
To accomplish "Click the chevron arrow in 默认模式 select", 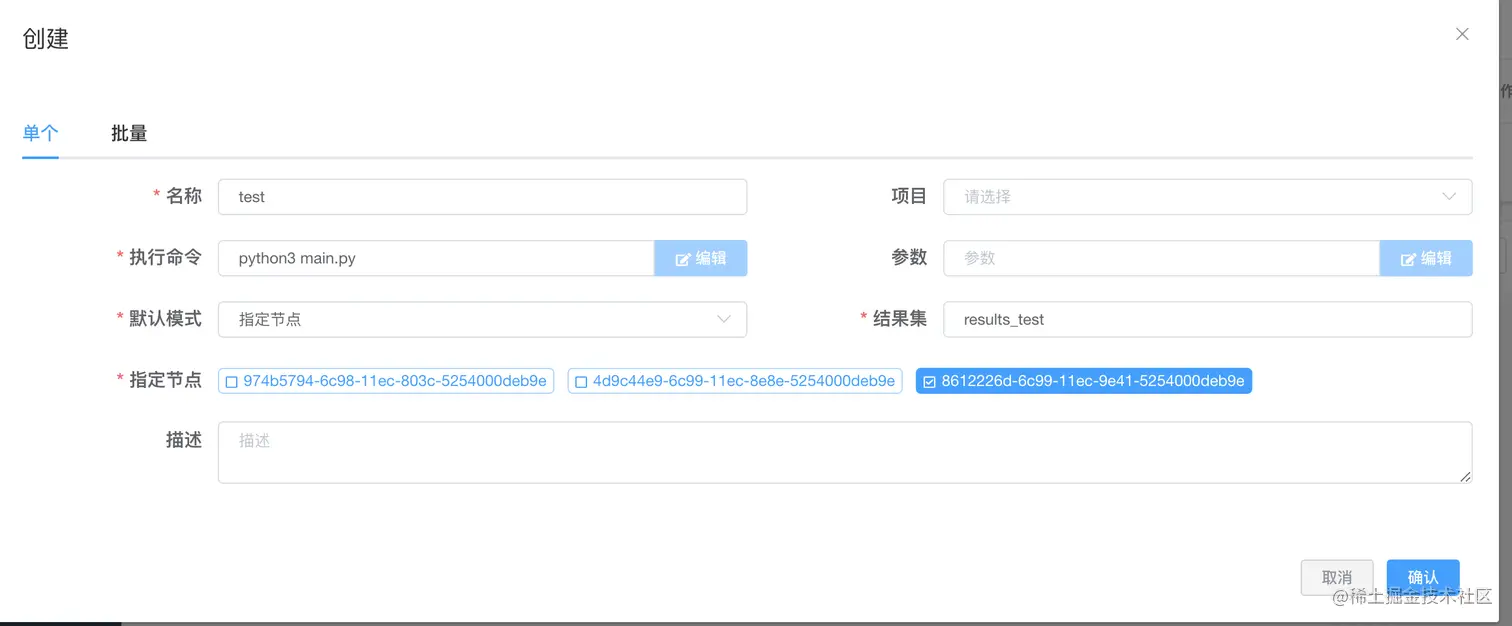I will pyautogui.click(x=724, y=320).
